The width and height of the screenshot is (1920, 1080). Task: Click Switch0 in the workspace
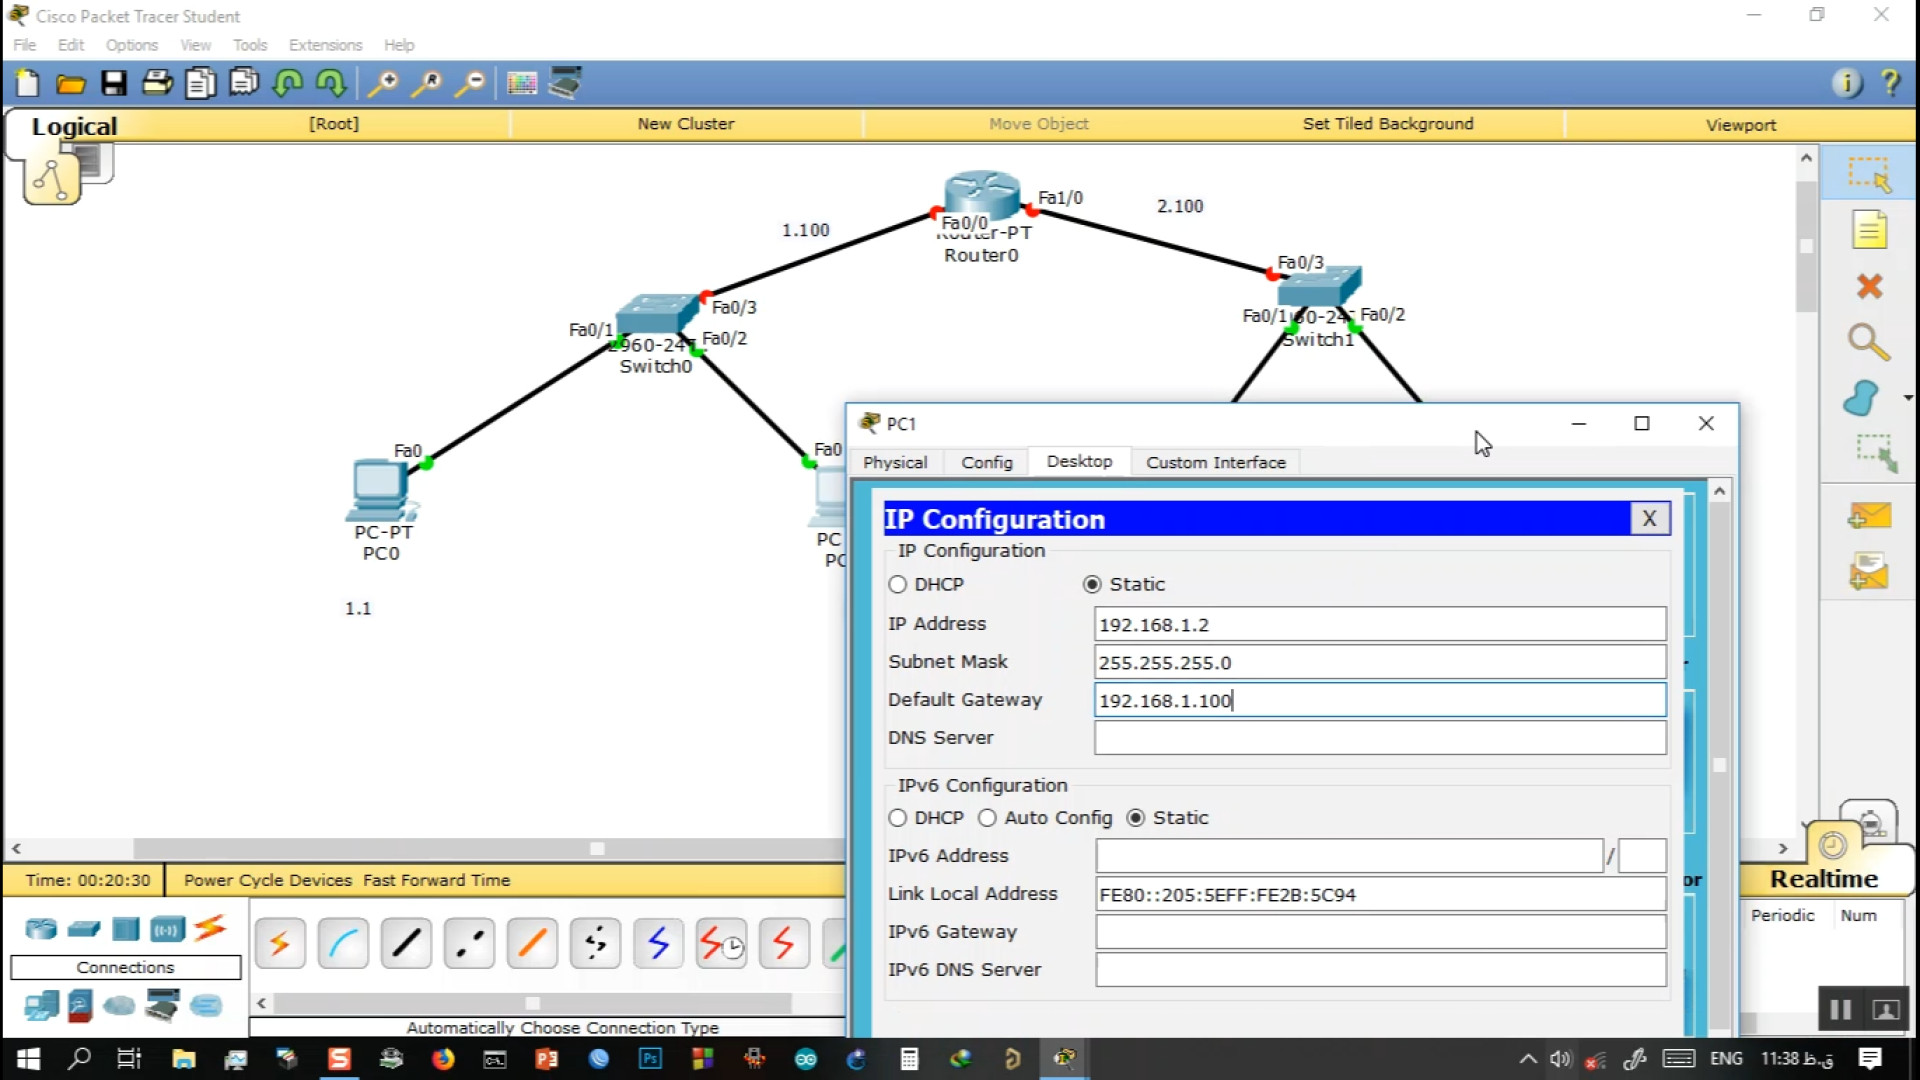(x=656, y=315)
